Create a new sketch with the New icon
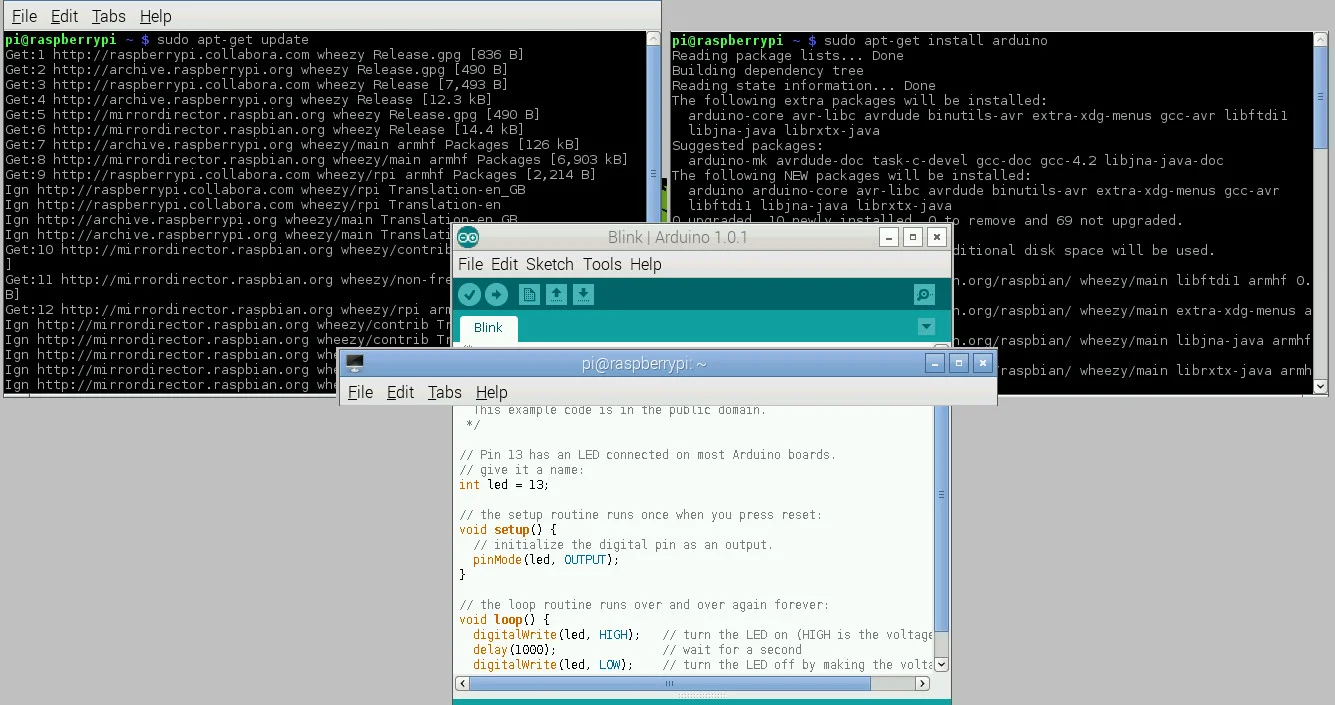Screen dimensions: 1335x705 (x=529, y=294)
